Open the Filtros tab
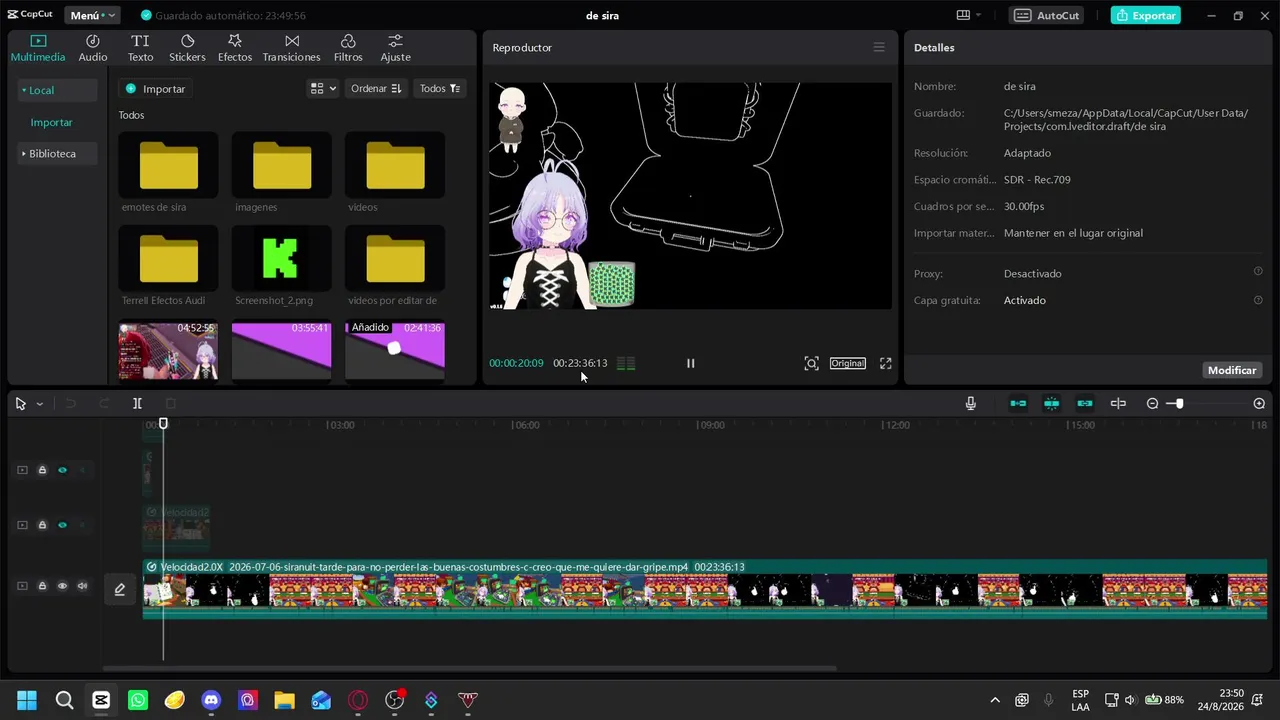 [x=348, y=48]
